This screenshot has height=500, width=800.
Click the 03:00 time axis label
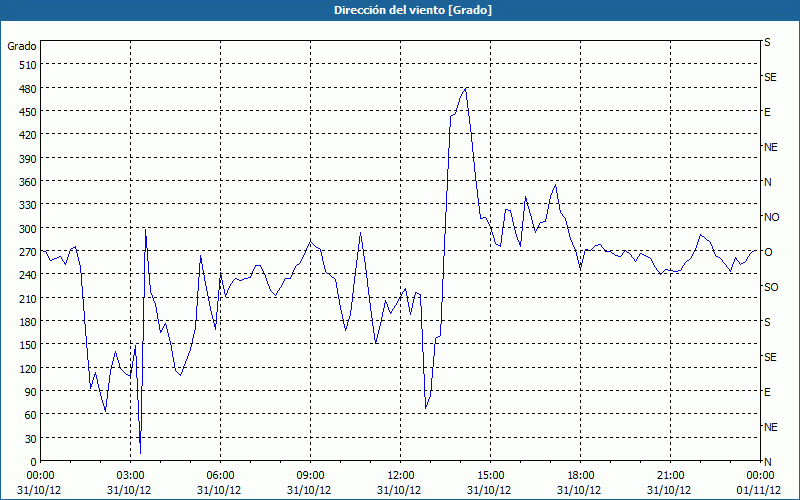130,476
